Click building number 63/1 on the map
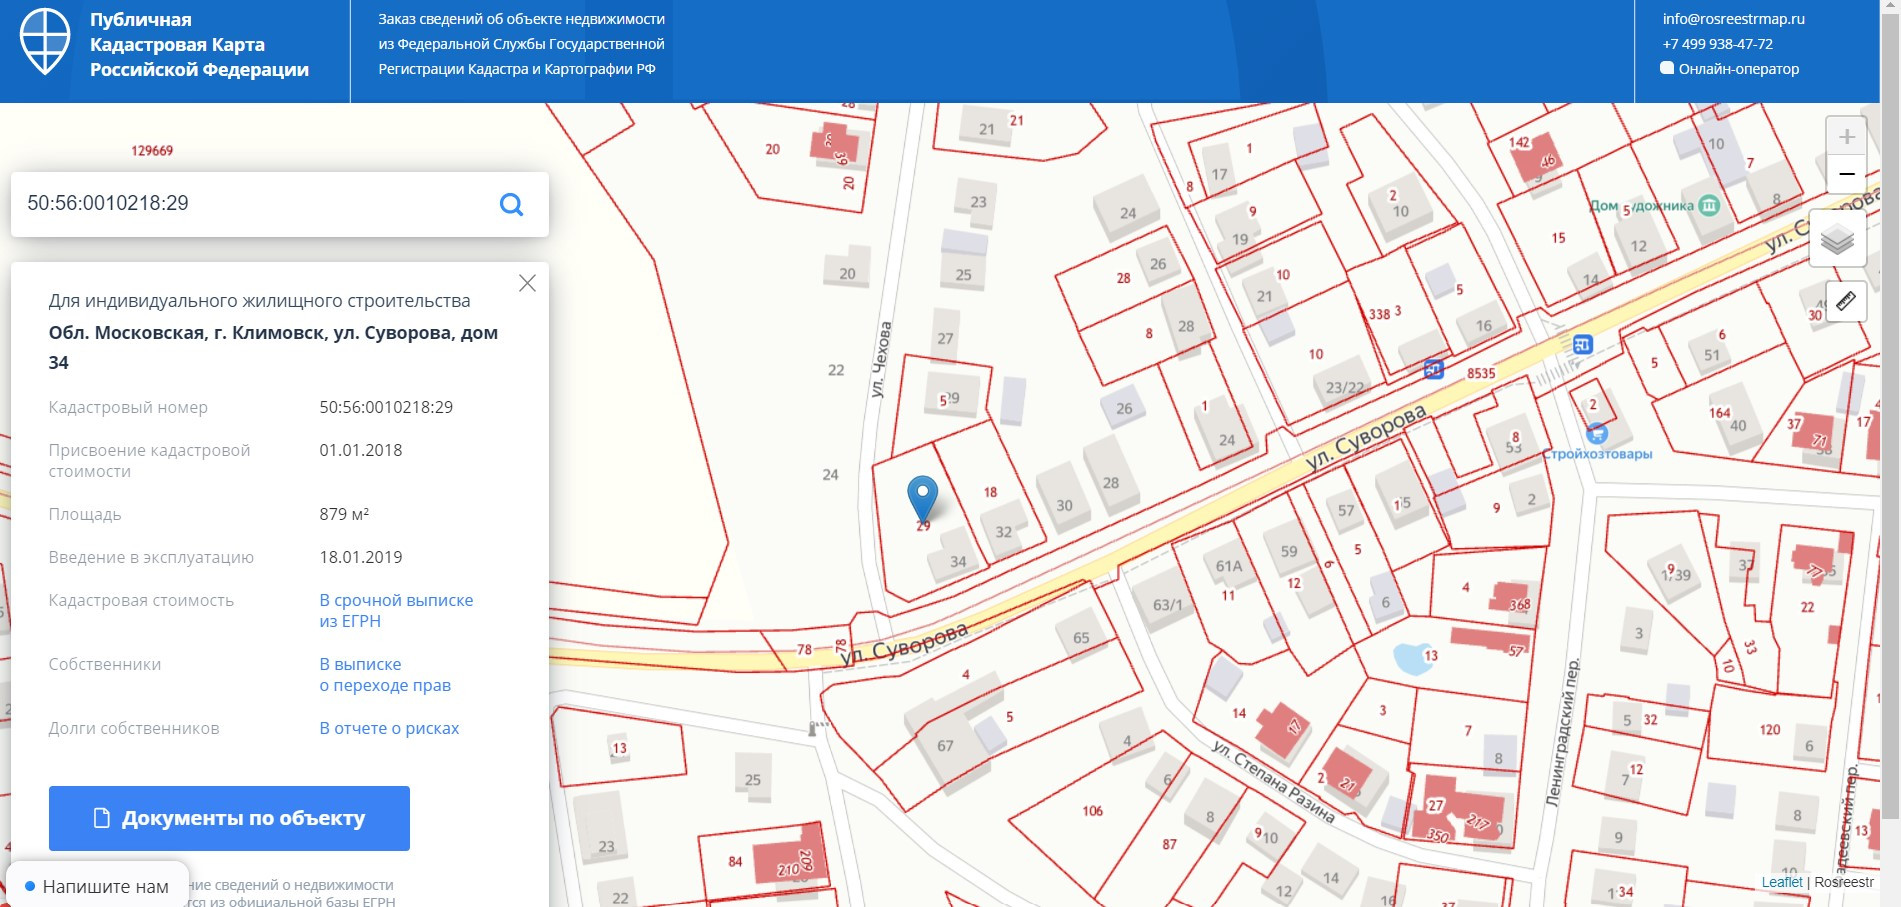 click(x=1168, y=605)
